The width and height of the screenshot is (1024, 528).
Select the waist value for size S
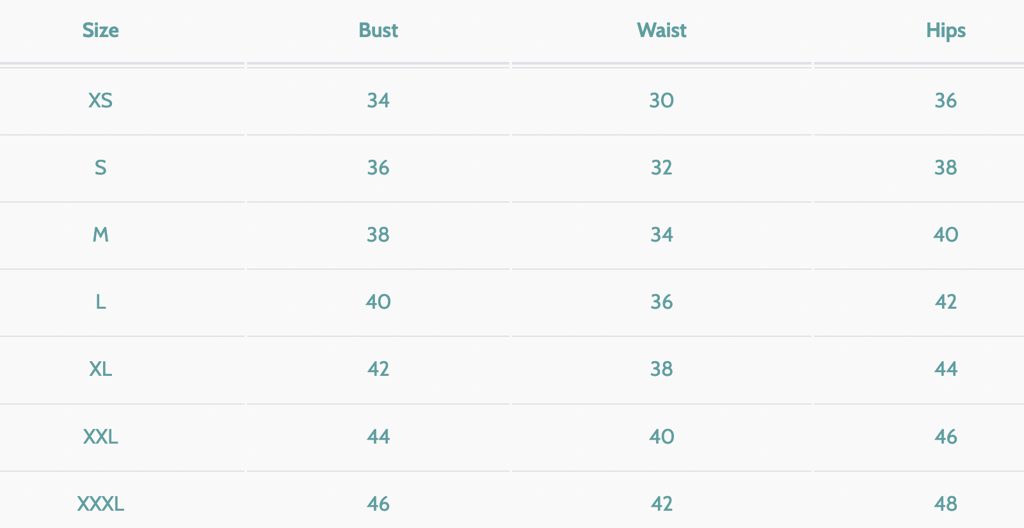661,168
